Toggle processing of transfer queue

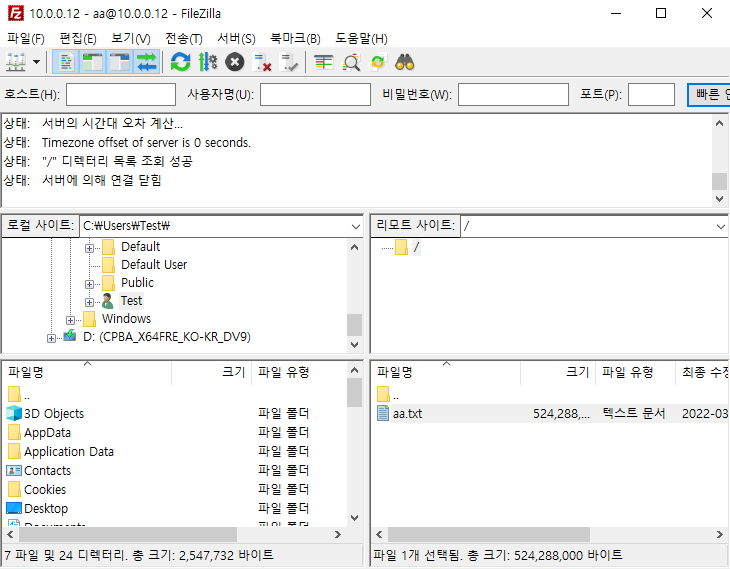208,62
